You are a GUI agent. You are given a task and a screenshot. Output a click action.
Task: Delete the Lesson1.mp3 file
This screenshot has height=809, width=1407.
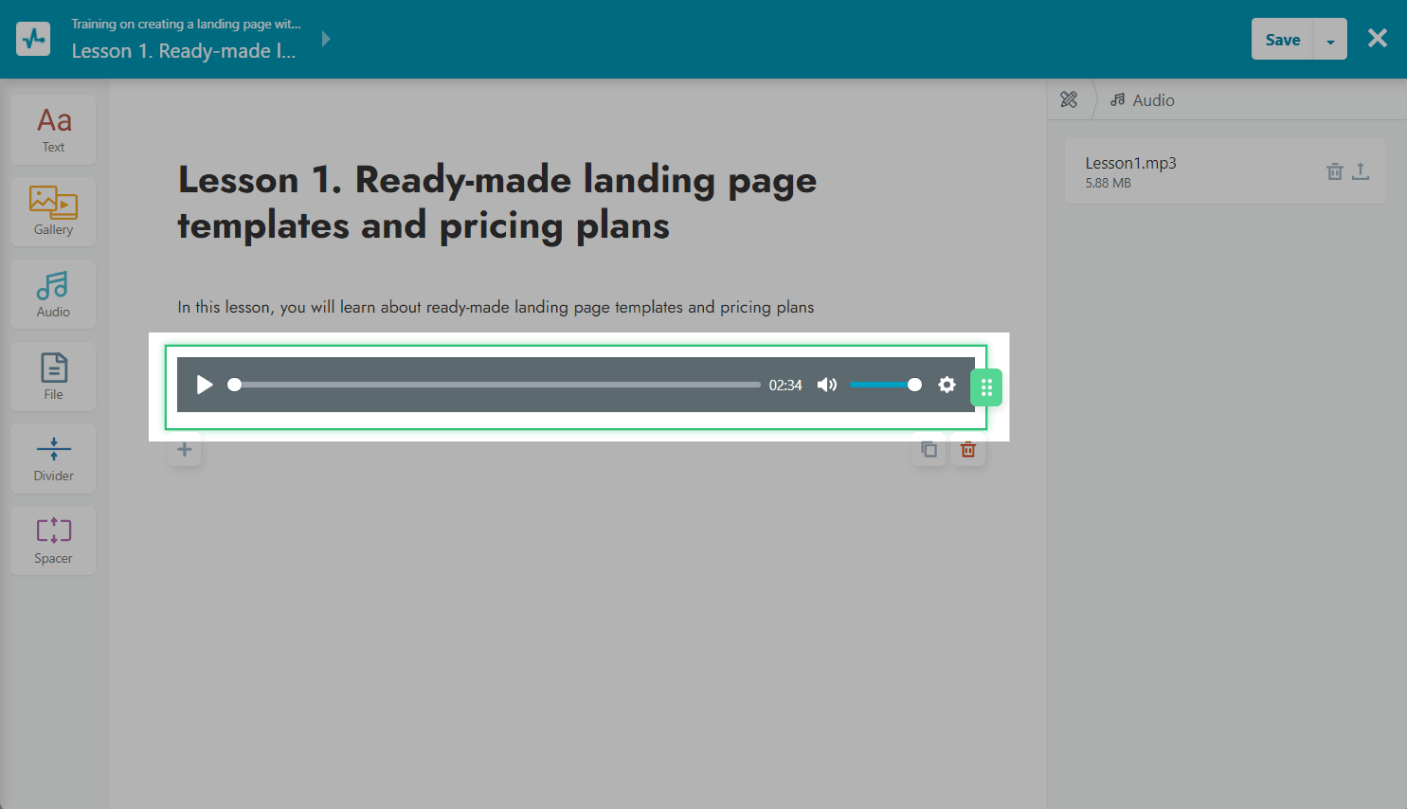coord(1334,172)
